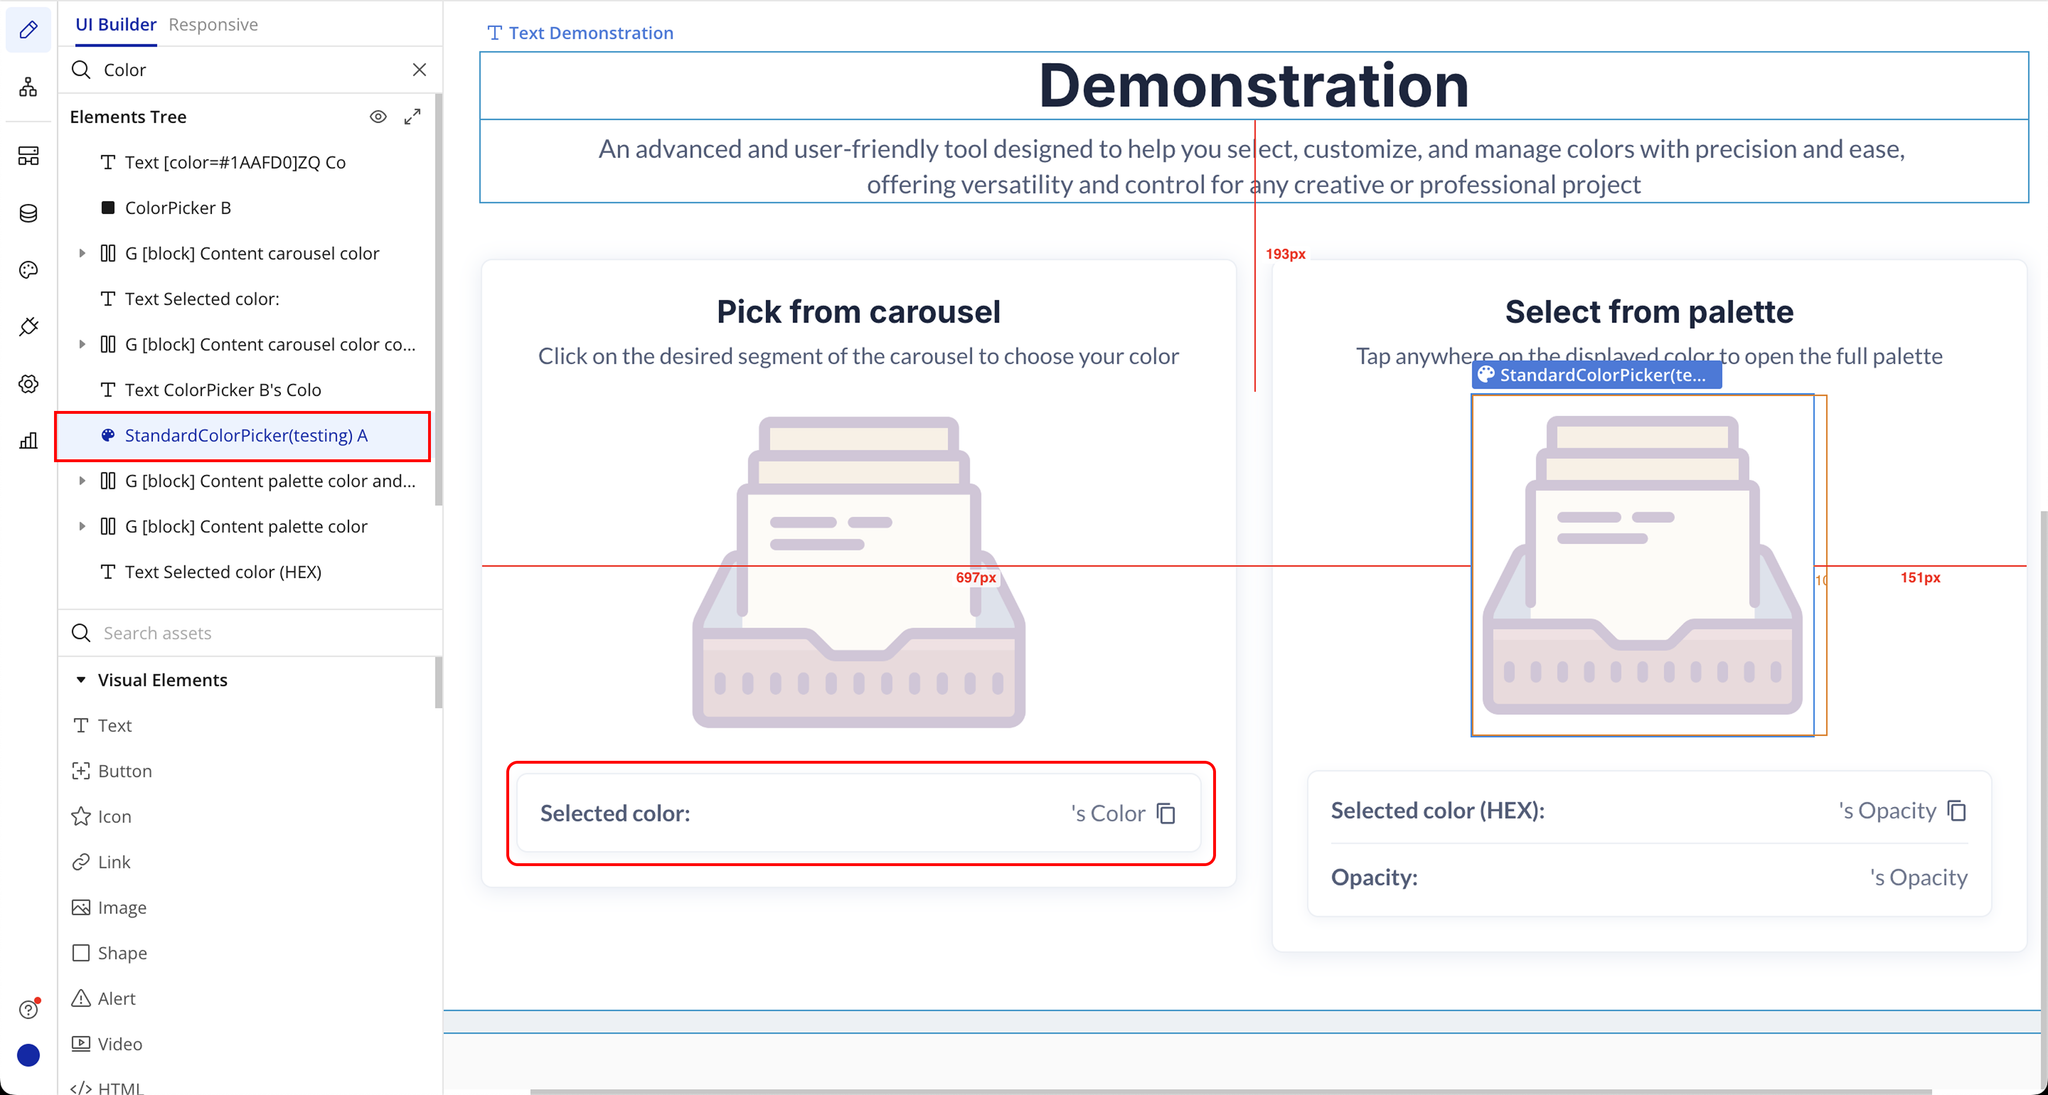
Task: Select ColorPicker B in the Elements Tree
Action: [177, 208]
